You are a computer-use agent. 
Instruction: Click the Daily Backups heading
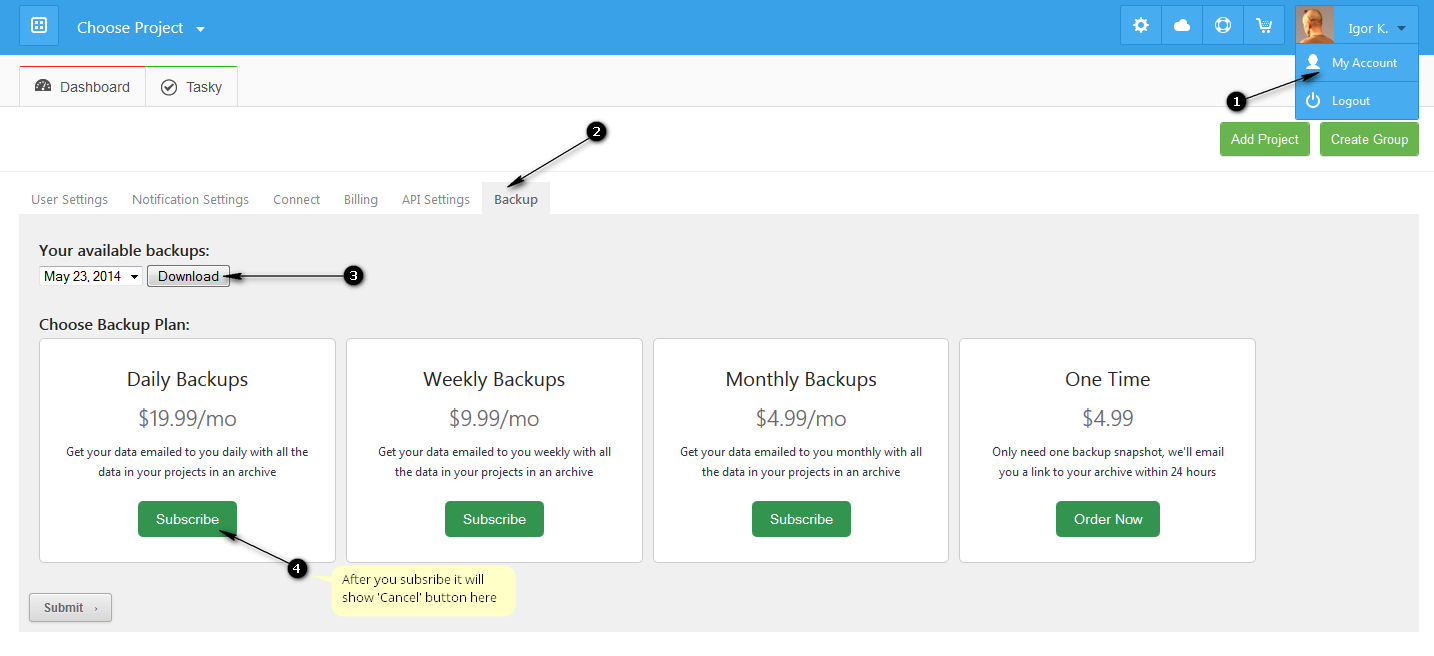coord(187,379)
